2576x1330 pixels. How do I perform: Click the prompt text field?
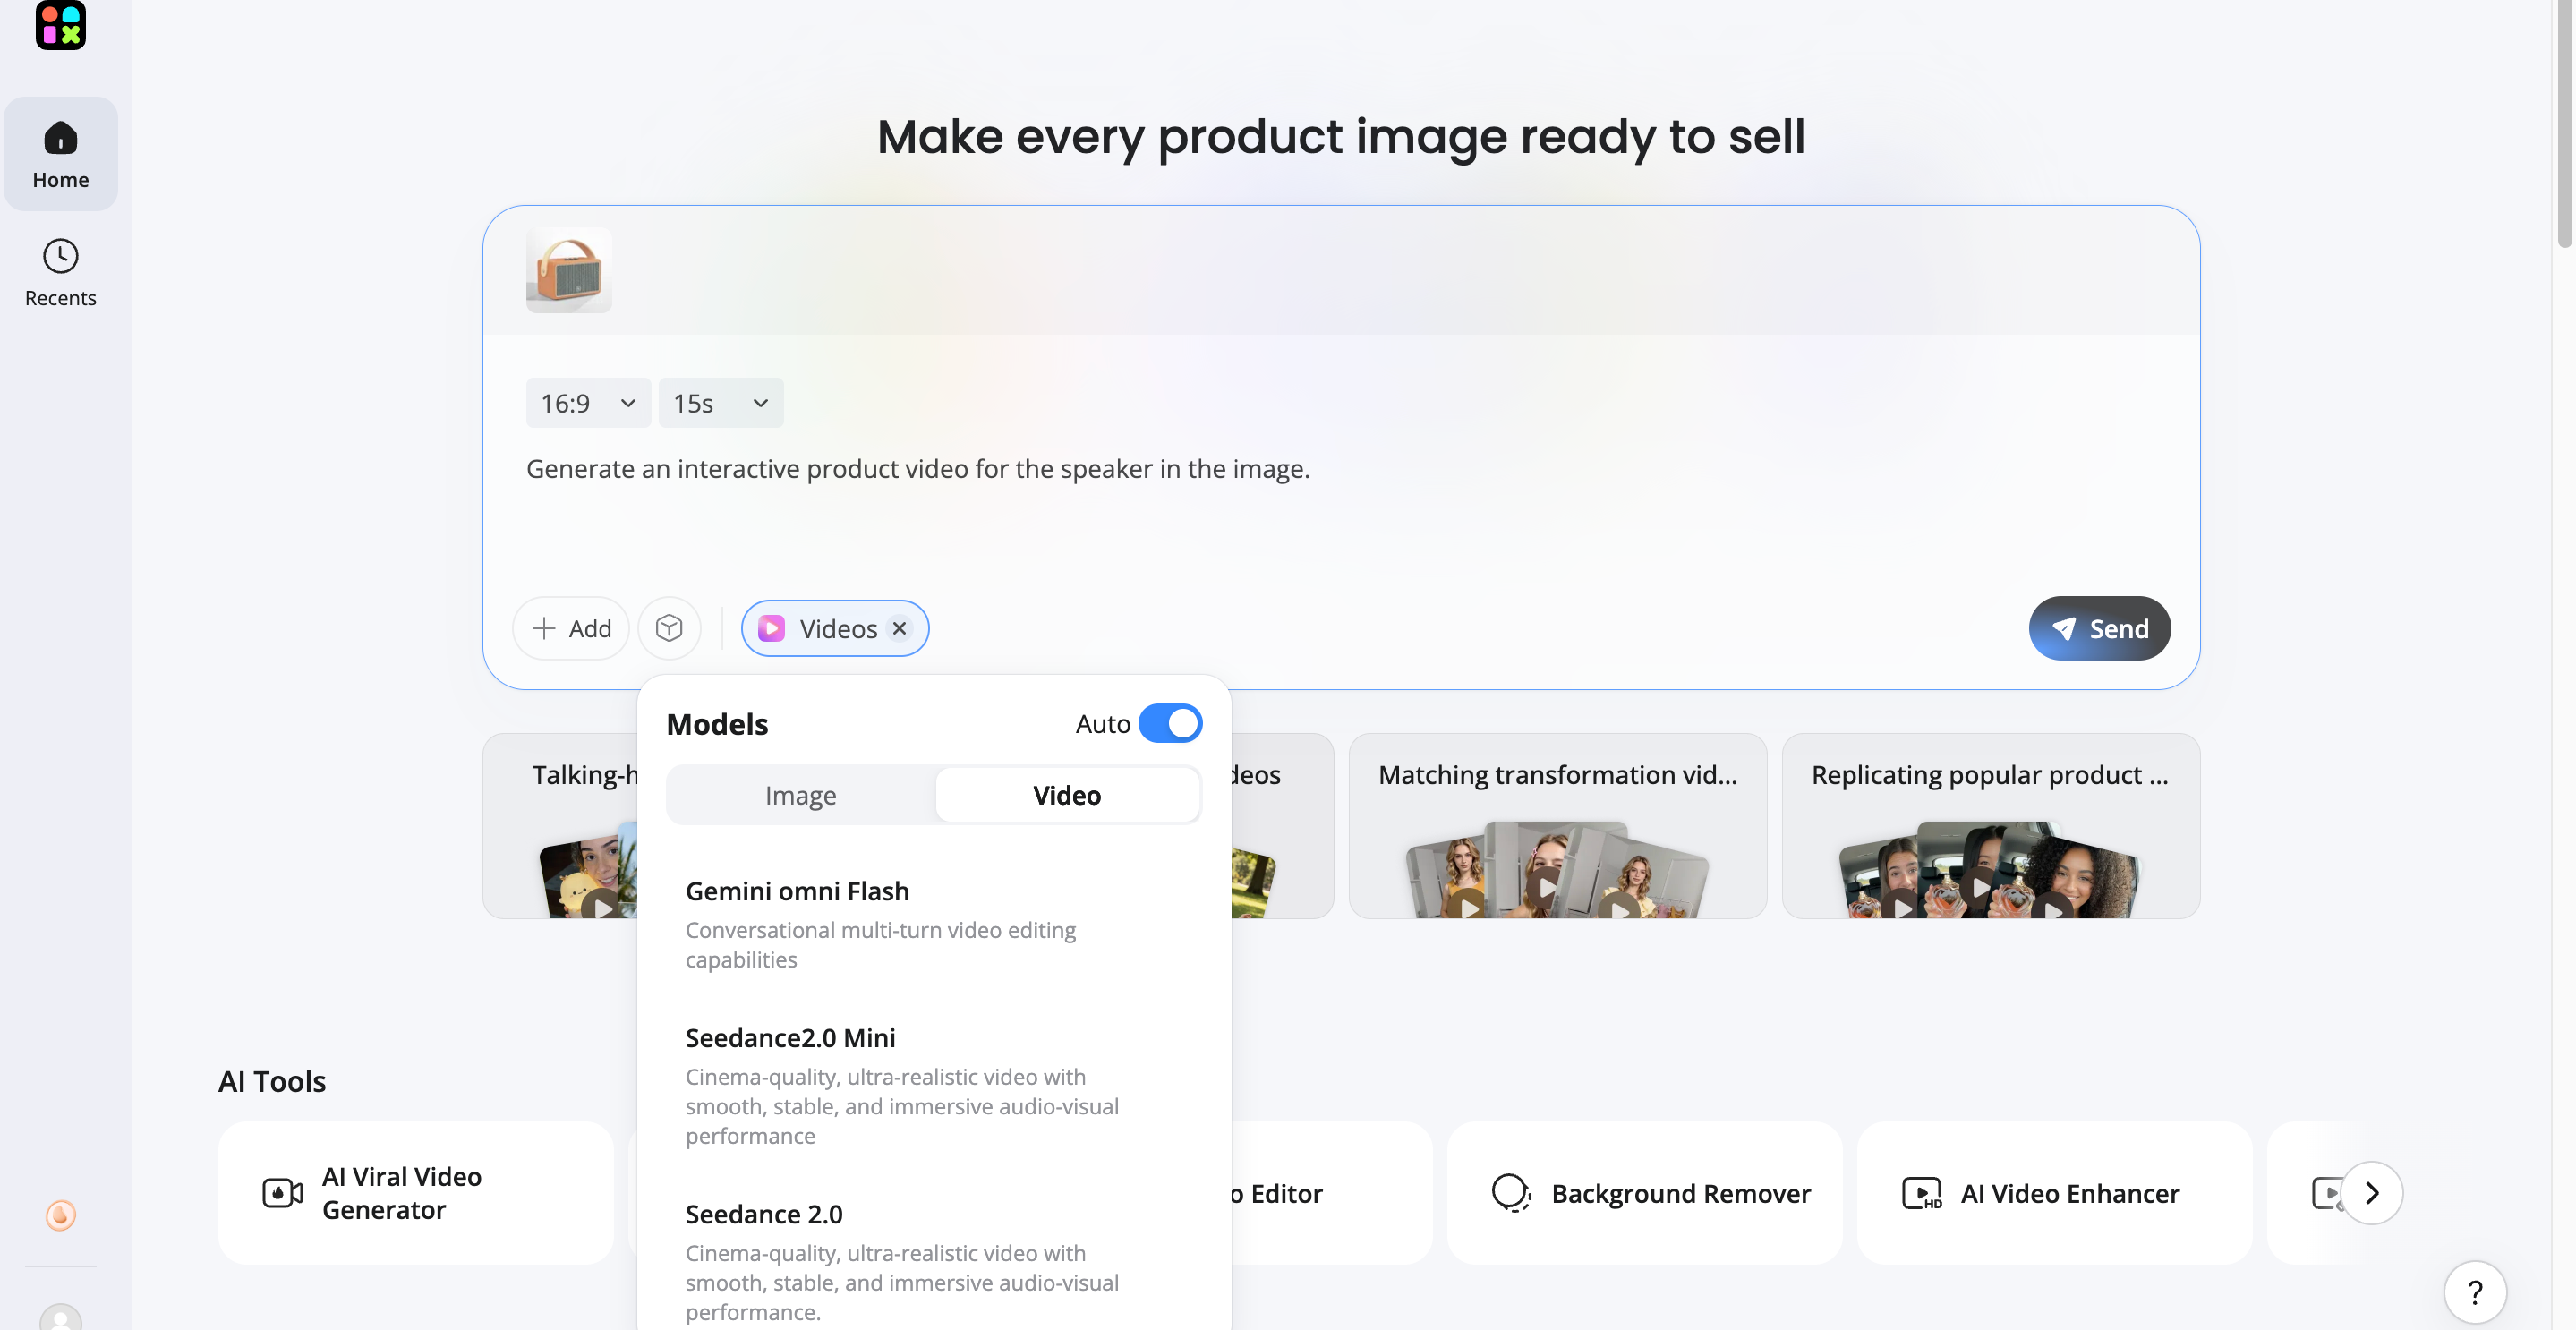1340,468
